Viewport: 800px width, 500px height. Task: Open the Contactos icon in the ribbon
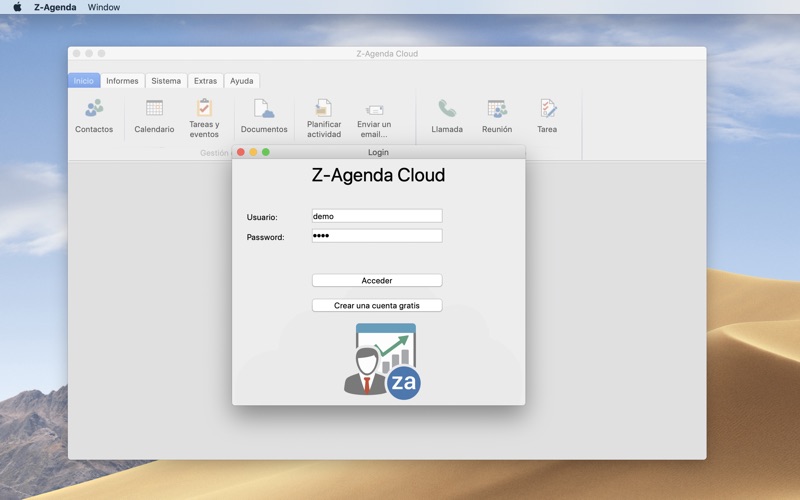click(x=94, y=108)
